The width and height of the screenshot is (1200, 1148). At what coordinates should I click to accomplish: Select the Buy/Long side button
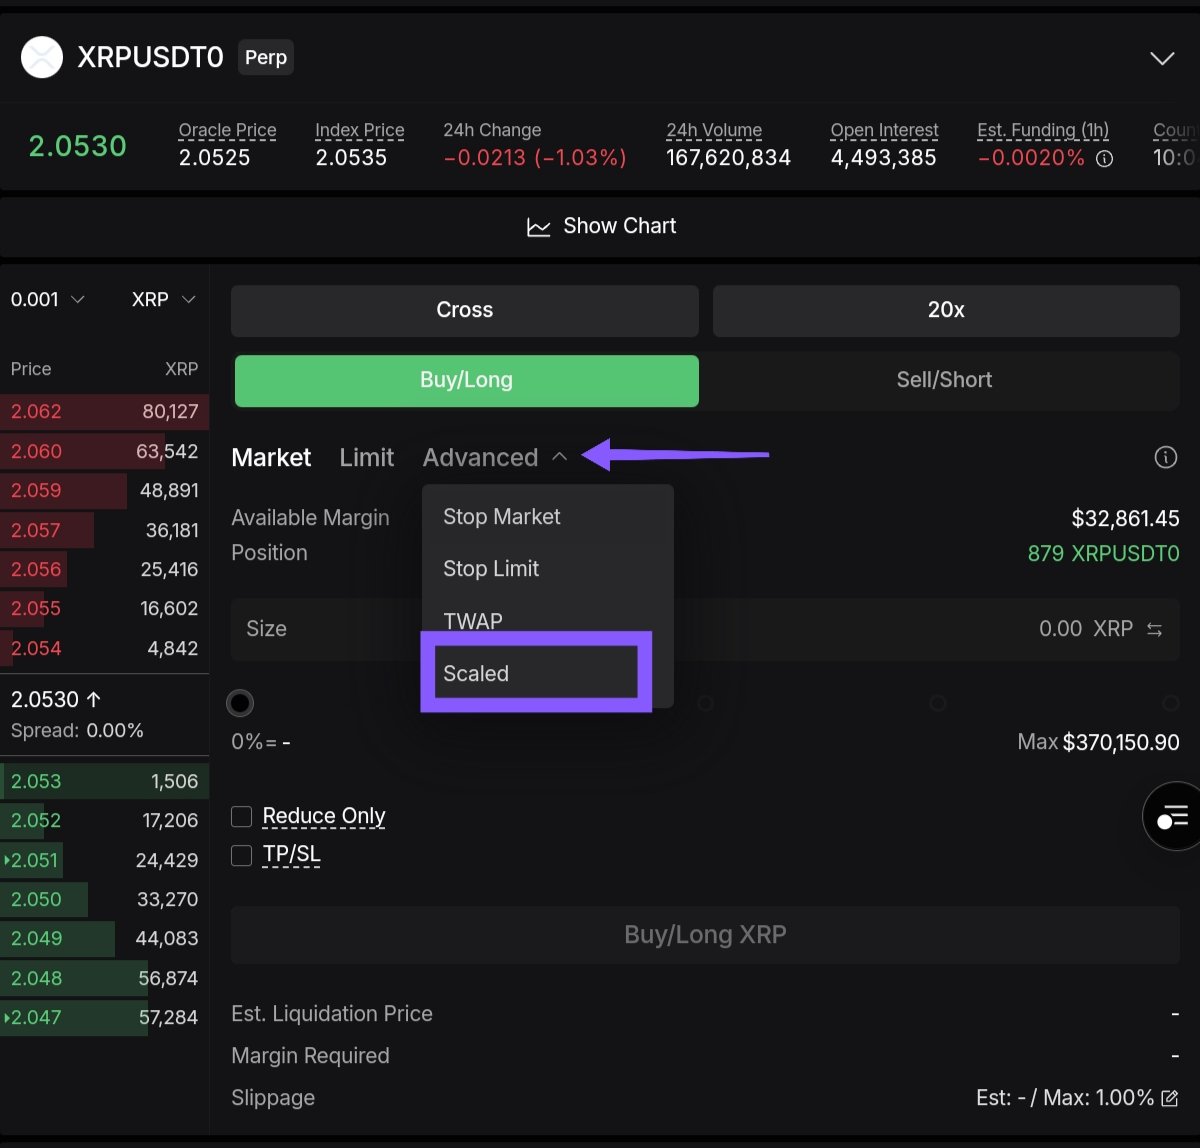(x=467, y=381)
